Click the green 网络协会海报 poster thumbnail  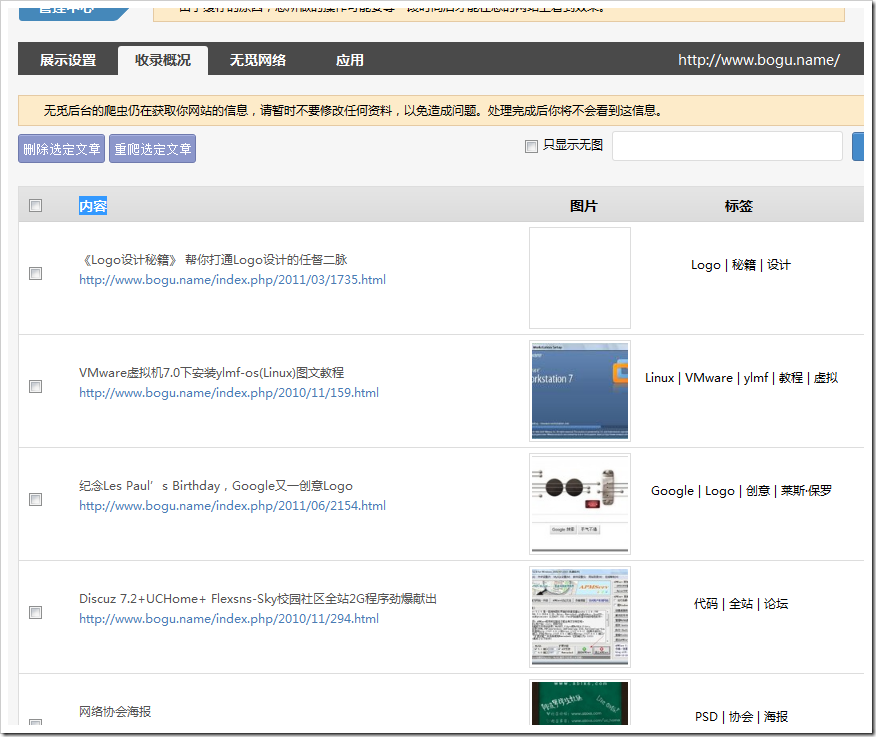[580, 702]
